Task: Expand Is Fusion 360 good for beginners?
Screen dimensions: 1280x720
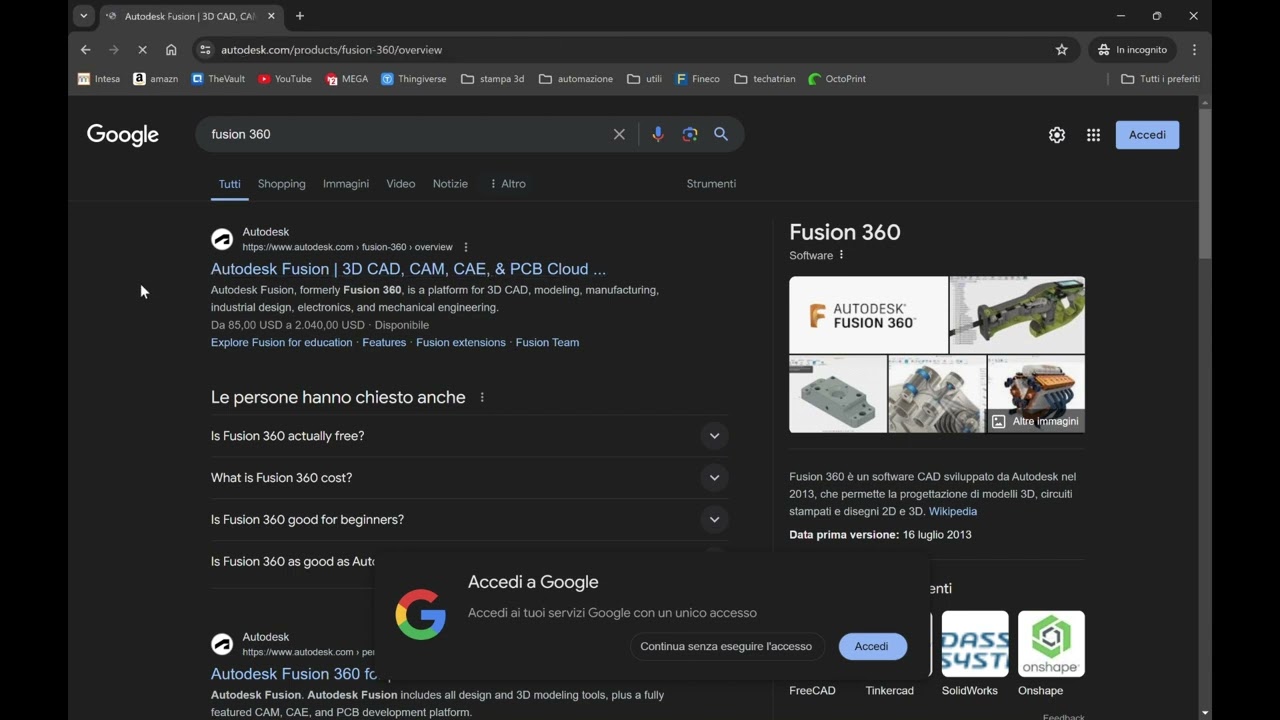Action: (x=469, y=520)
